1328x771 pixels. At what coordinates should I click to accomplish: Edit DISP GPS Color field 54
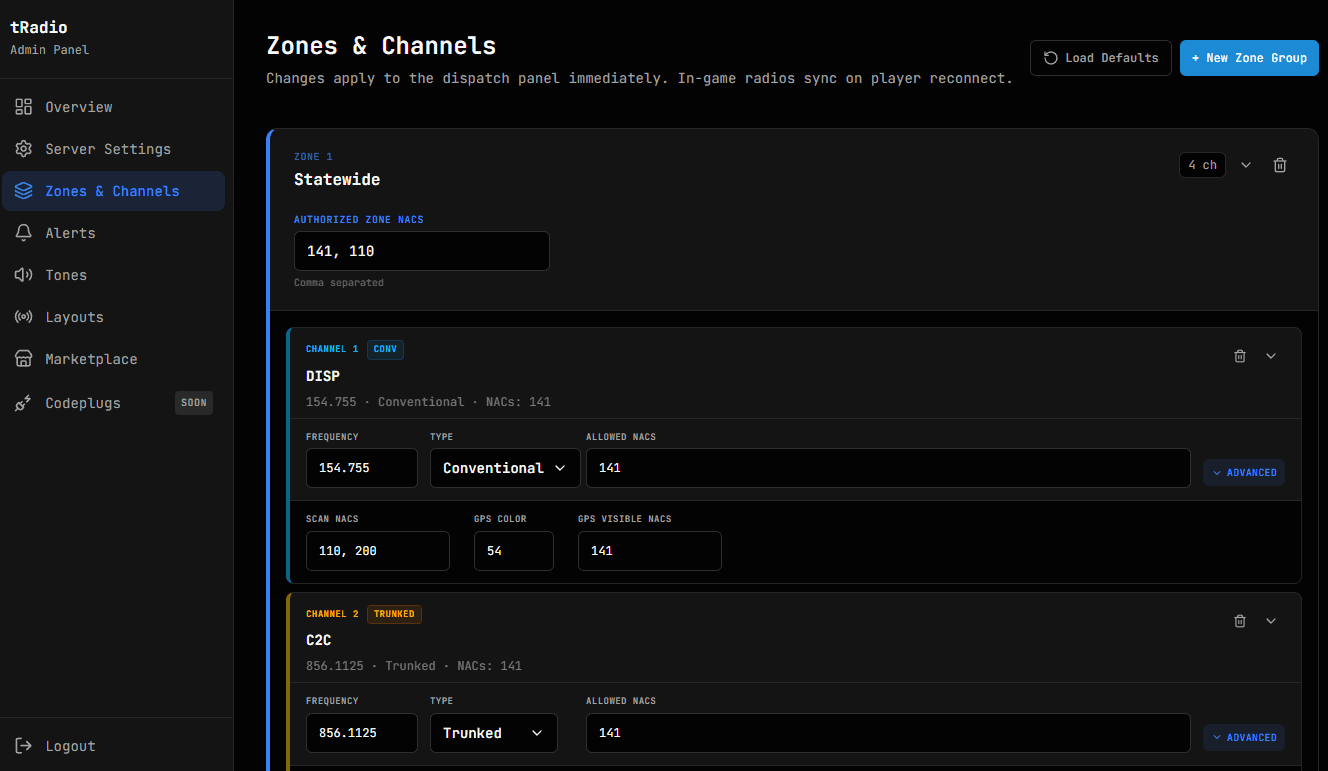[514, 551]
